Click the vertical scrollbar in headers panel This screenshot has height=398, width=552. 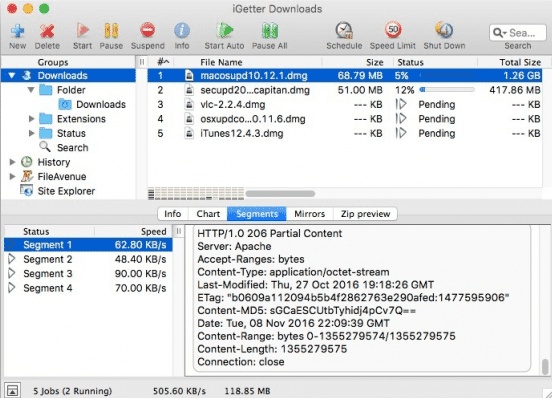(545, 366)
